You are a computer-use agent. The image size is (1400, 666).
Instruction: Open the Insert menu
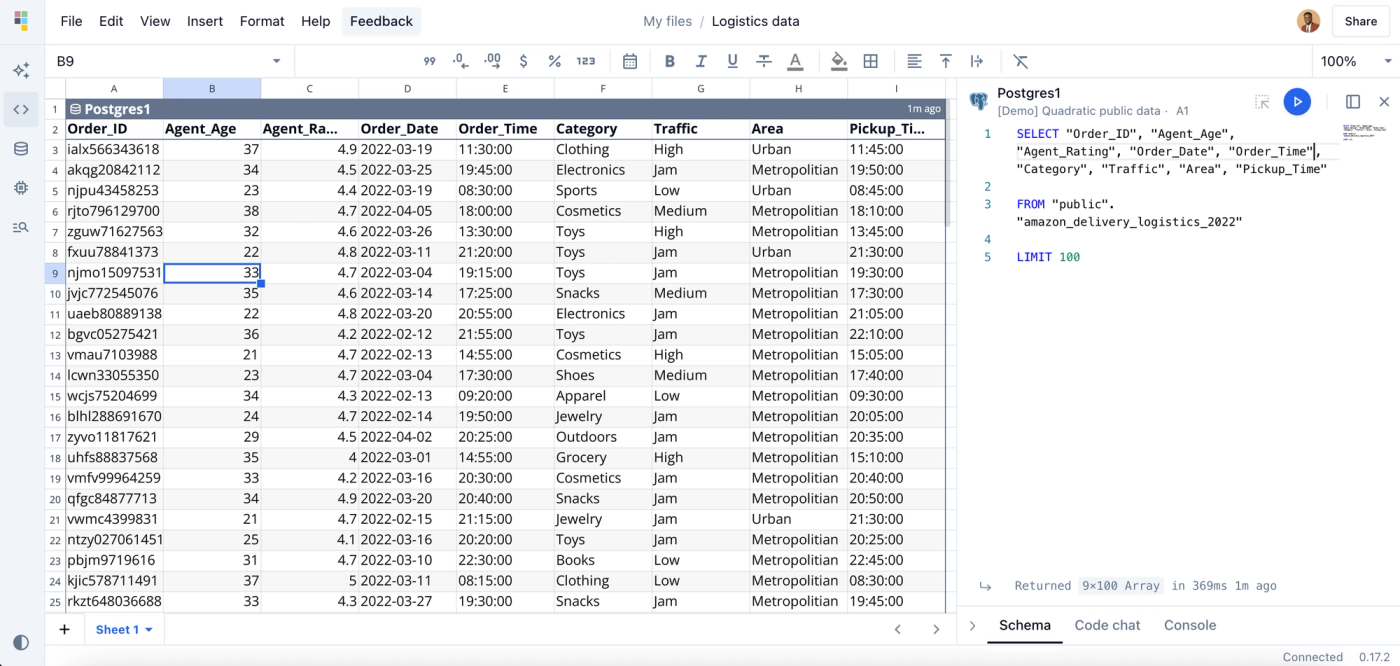(205, 21)
